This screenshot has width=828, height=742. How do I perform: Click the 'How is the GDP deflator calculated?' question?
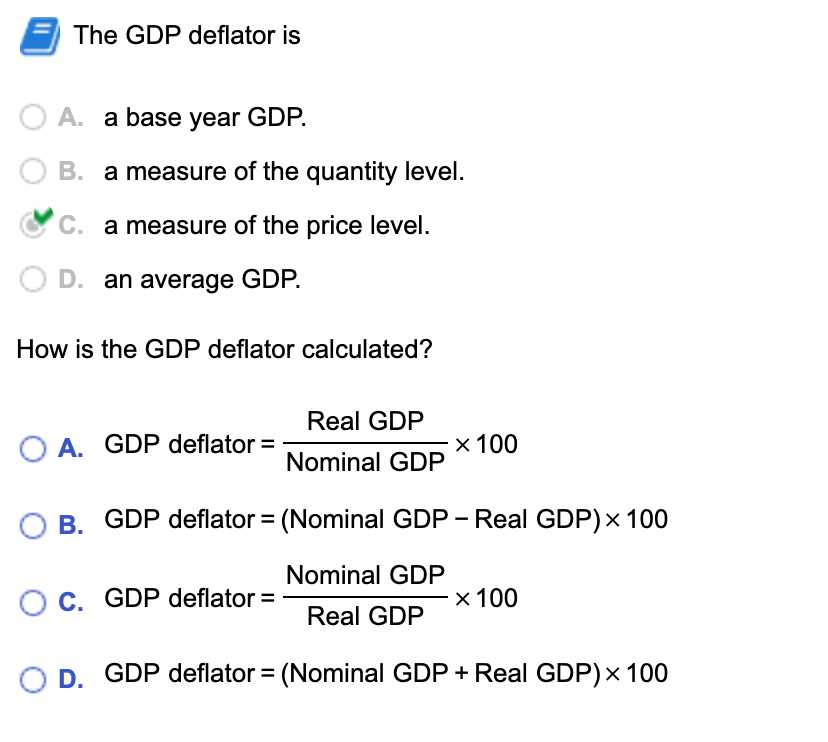click(224, 349)
